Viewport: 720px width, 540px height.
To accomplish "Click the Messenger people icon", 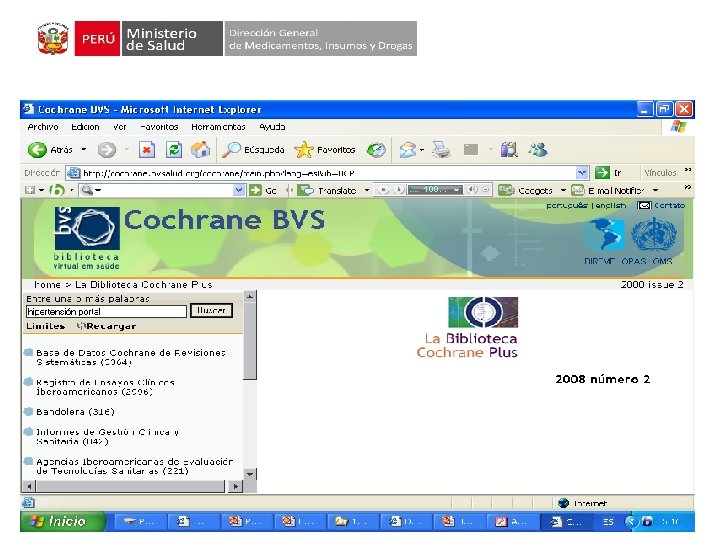I will tap(537, 150).
